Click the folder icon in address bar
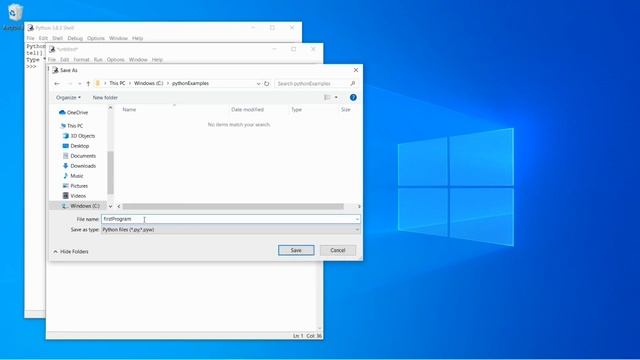The height and width of the screenshot is (360, 640). pyautogui.click(x=98, y=83)
